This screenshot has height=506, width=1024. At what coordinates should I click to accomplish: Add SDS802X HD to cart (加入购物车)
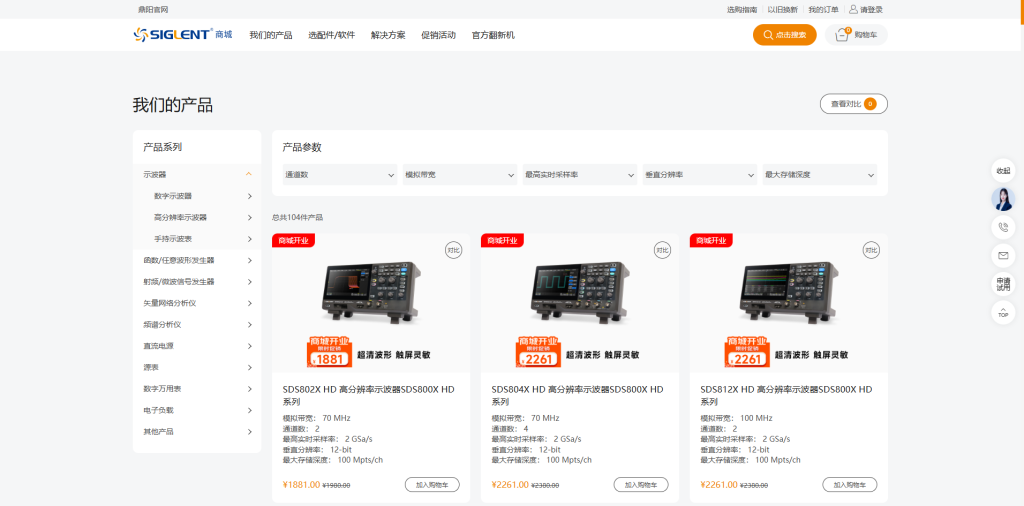click(432, 485)
